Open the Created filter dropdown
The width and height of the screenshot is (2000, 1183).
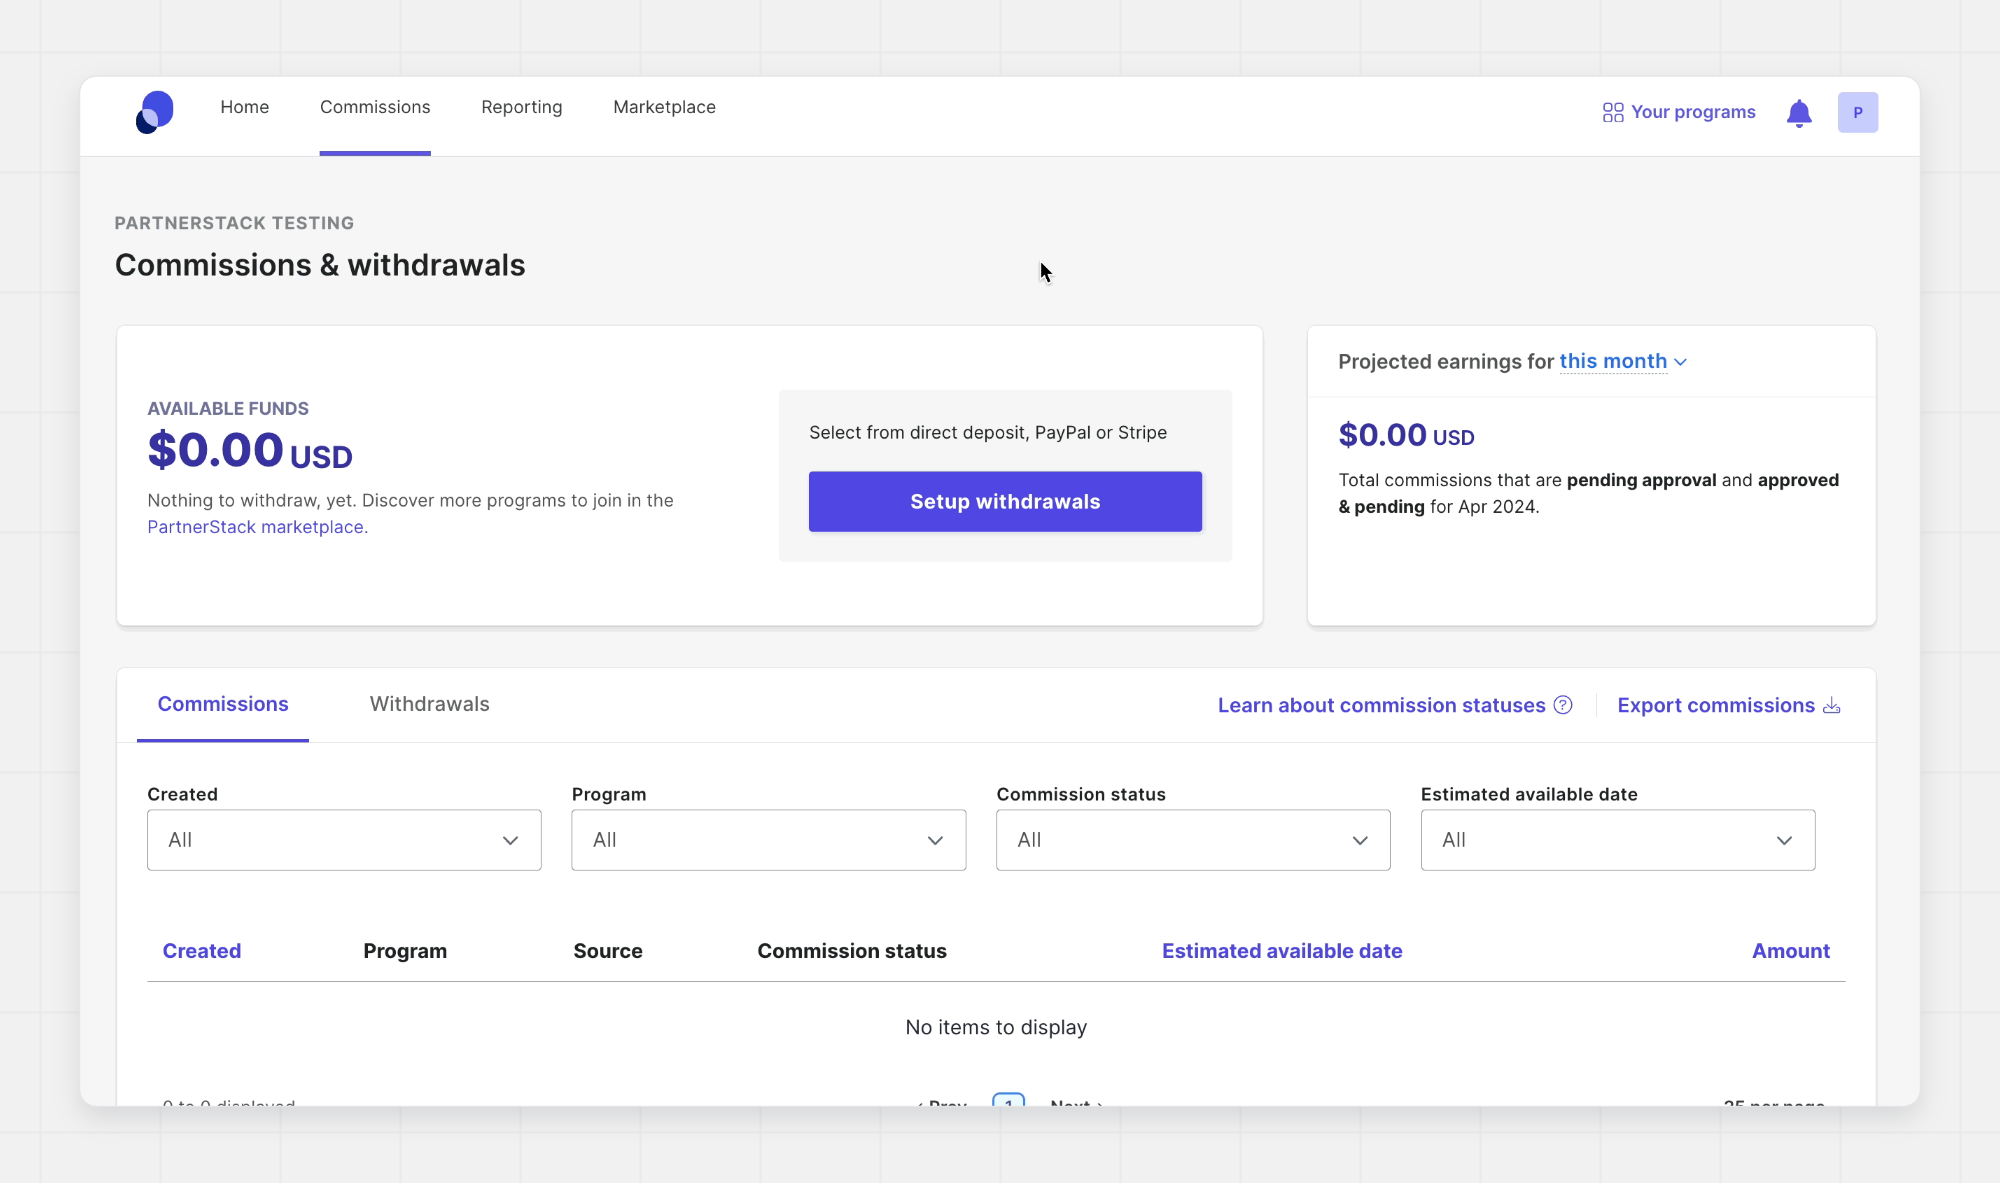(x=344, y=840)
